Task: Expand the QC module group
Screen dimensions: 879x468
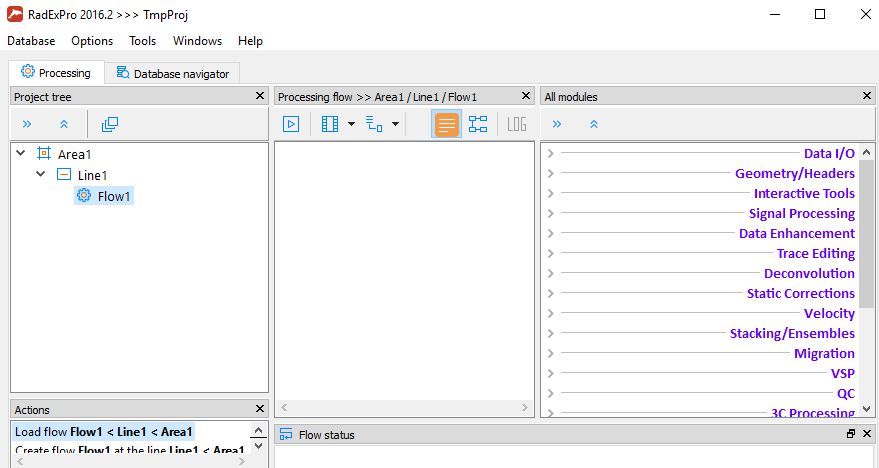Action: coord(550,393)
